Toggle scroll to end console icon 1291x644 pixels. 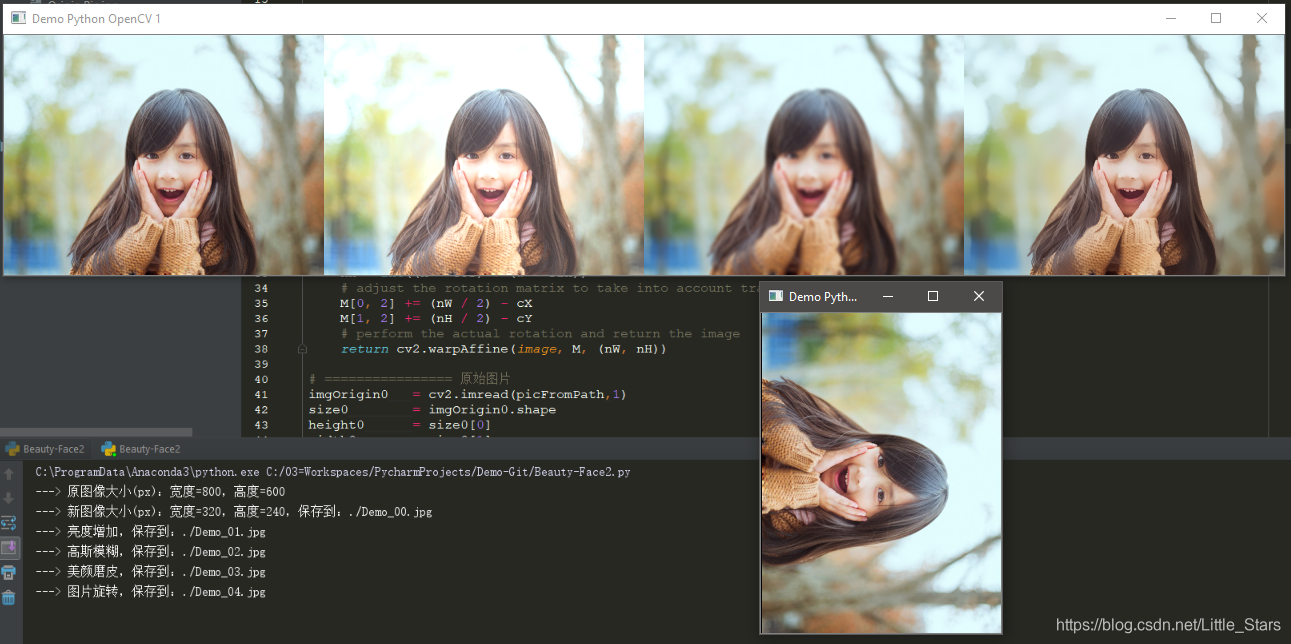9,548
